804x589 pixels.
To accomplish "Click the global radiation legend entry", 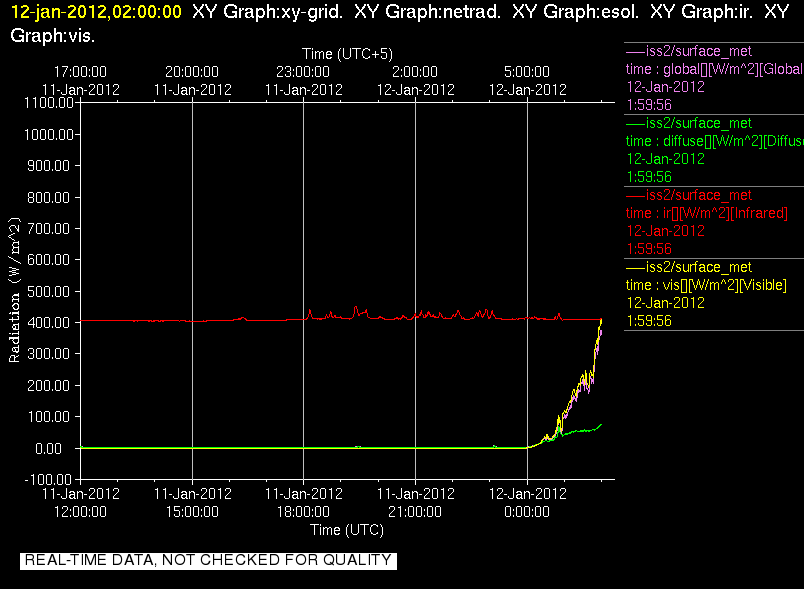I will pyautogui.click(x=714, y=78).
